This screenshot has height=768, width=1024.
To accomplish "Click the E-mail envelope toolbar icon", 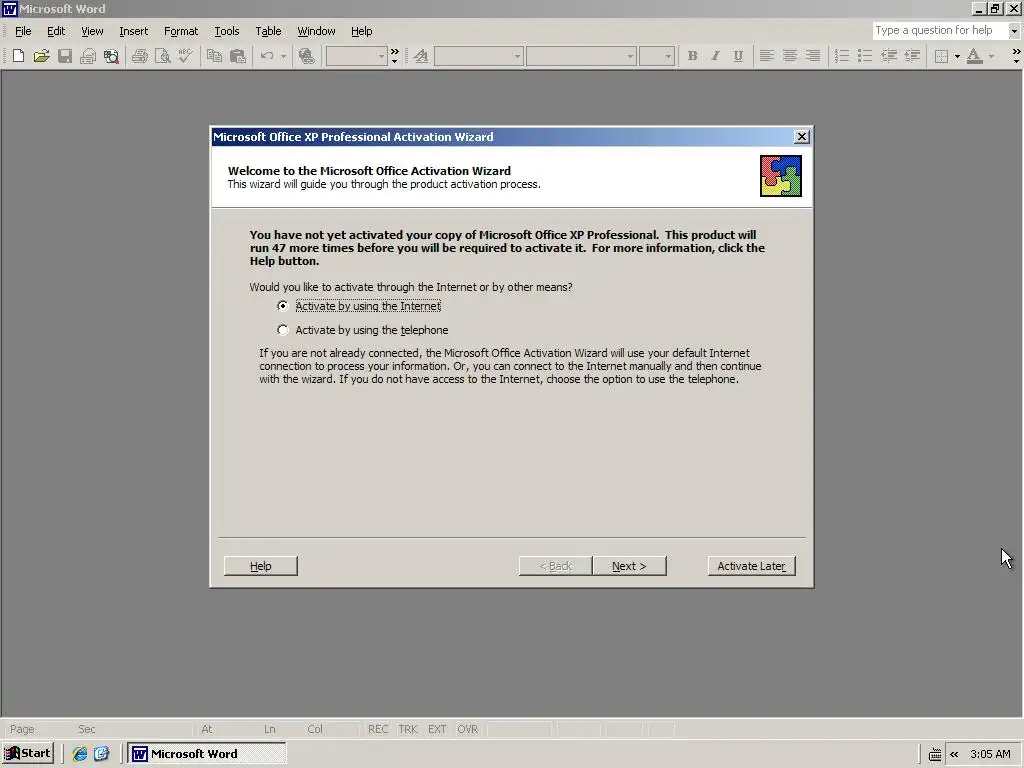I will click(x=88, y=56).
